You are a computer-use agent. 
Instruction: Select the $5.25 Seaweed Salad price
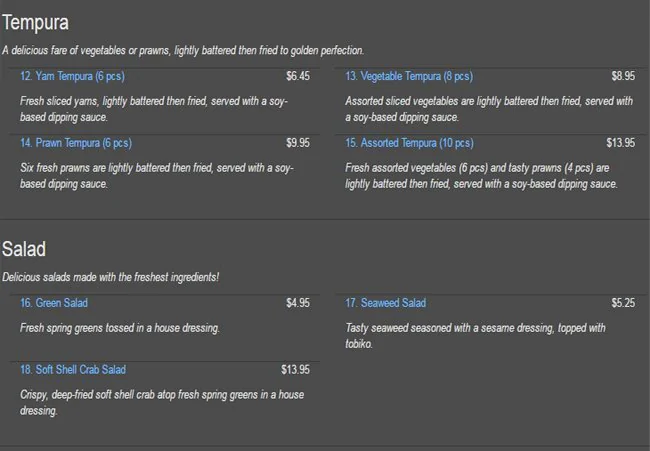[623, 303]
